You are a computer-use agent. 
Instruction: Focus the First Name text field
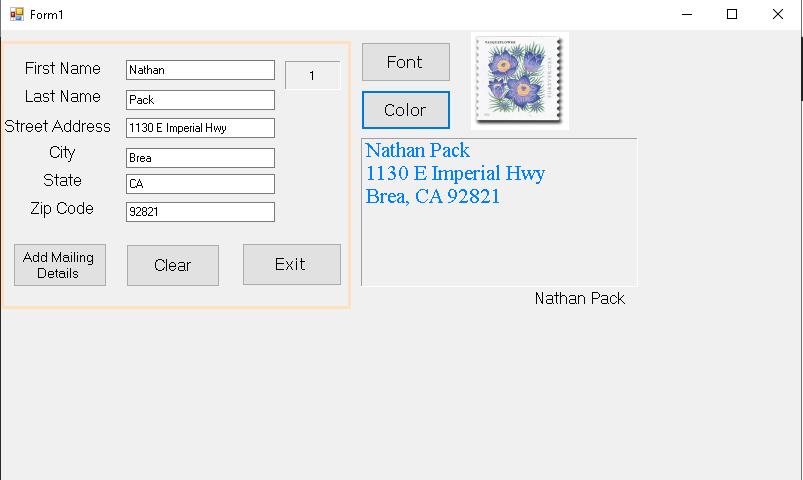tap(200, 70)
